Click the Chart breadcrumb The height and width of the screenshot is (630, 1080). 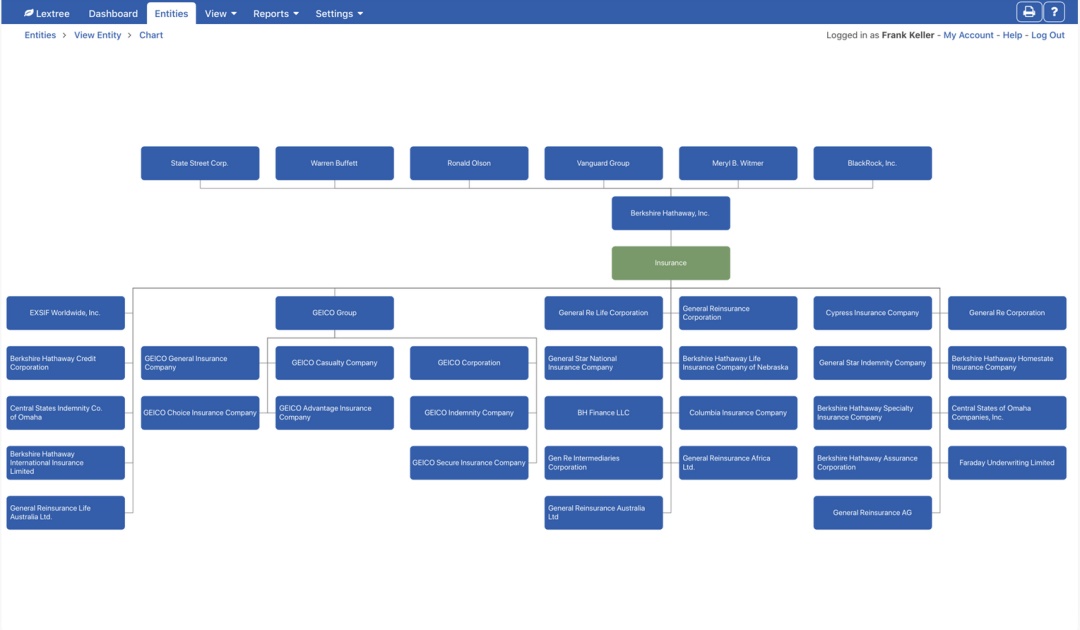(x=151, y=35)
